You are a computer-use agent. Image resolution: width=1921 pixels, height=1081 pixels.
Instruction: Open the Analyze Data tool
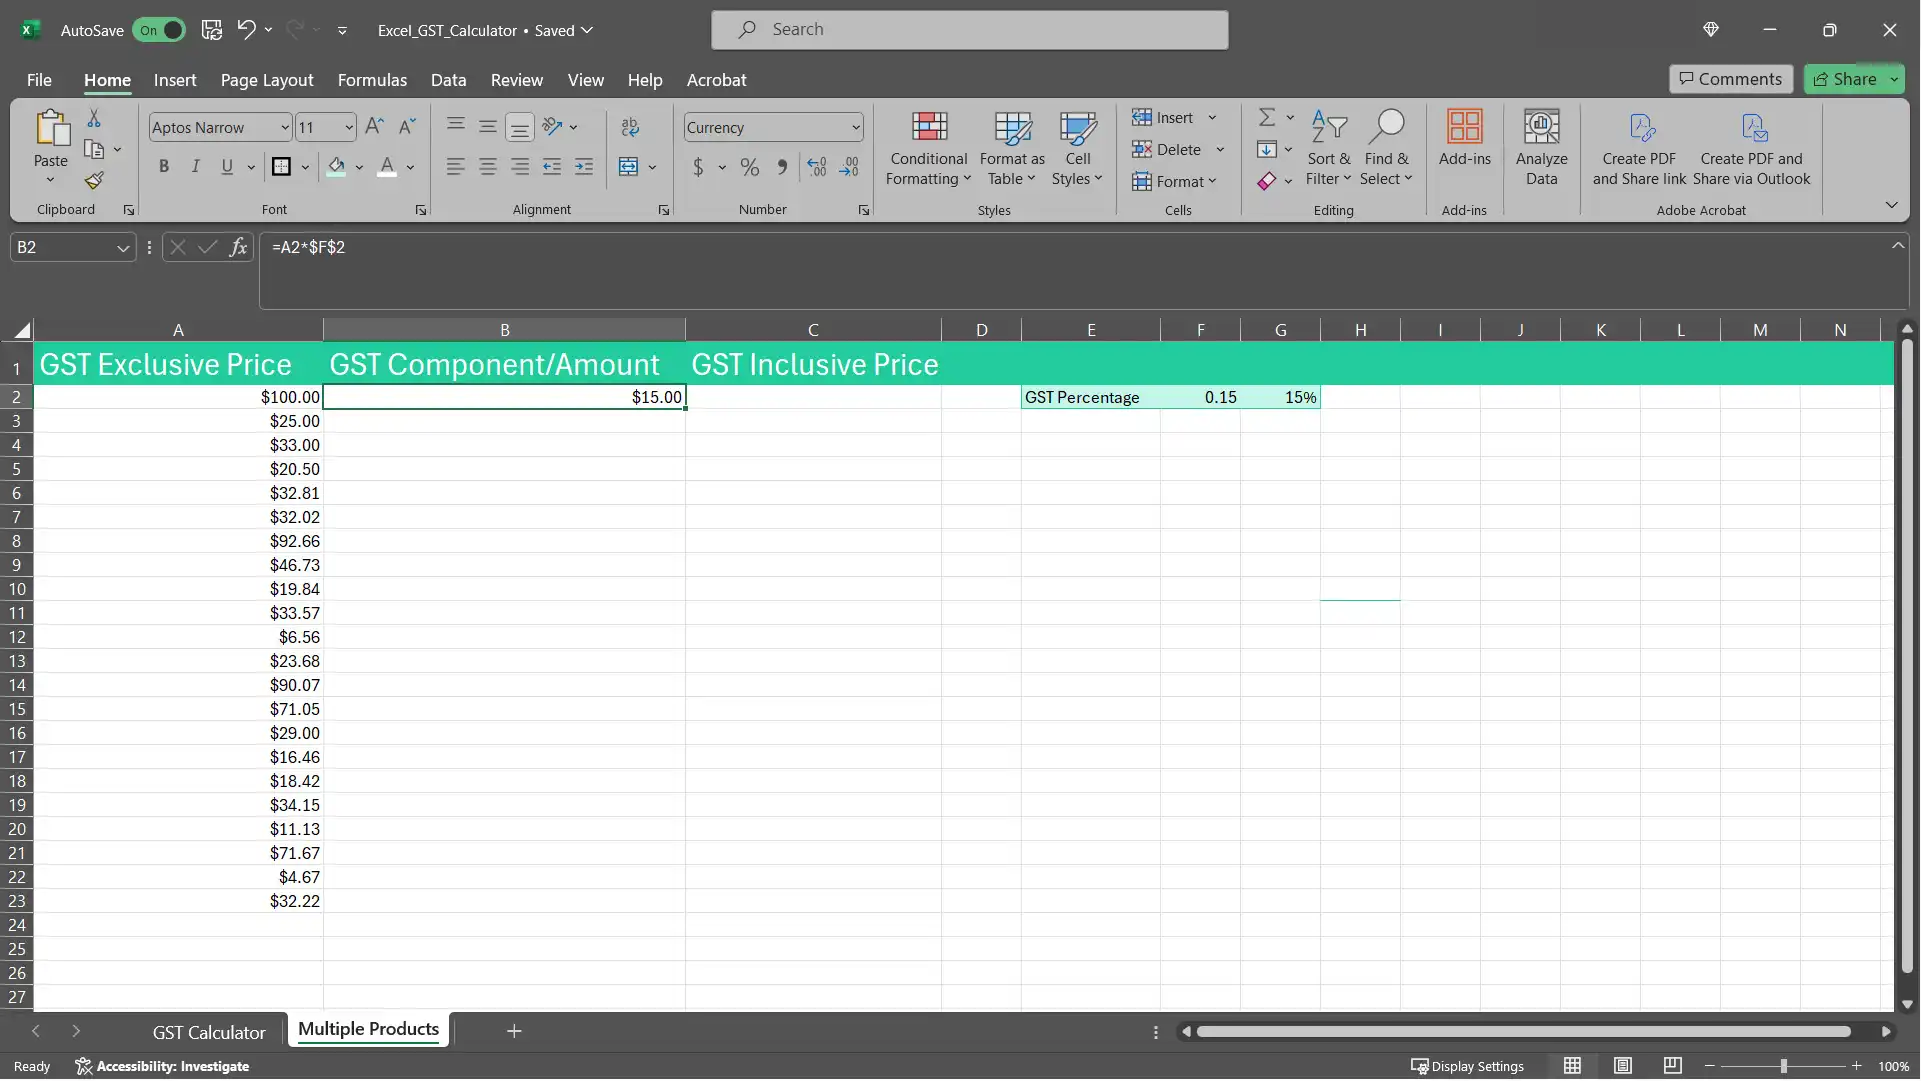(x=1541, y=148)
